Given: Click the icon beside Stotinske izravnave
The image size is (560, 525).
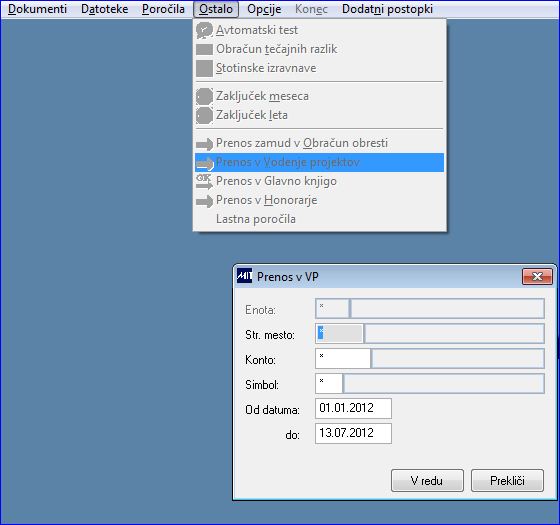Looking at the screenshot, I should tap(204, 68).
